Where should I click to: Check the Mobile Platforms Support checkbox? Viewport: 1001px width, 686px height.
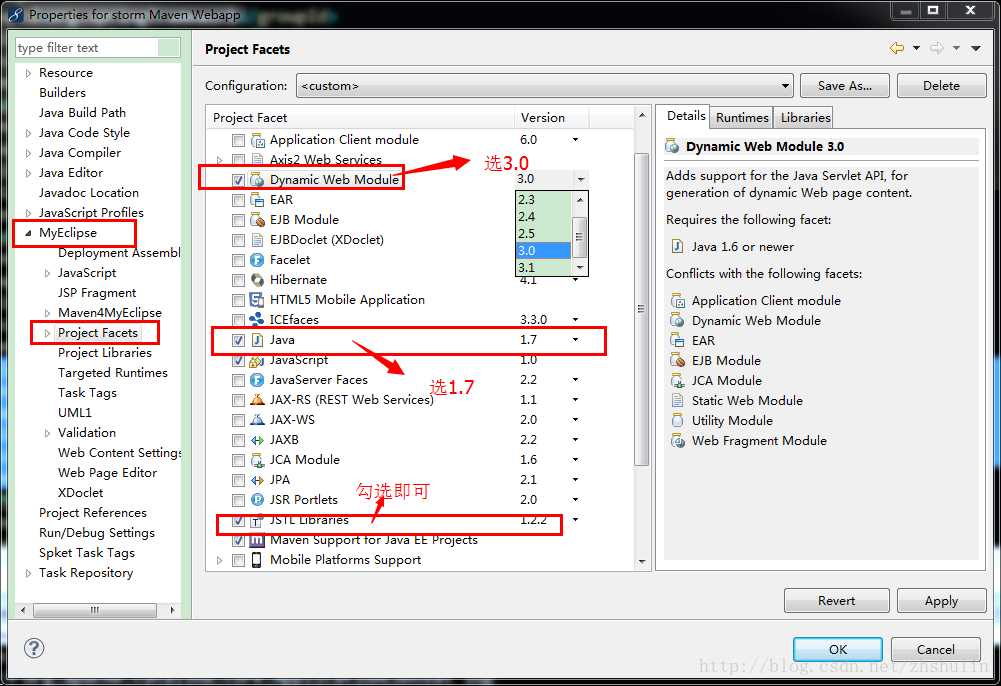point(238,561)
